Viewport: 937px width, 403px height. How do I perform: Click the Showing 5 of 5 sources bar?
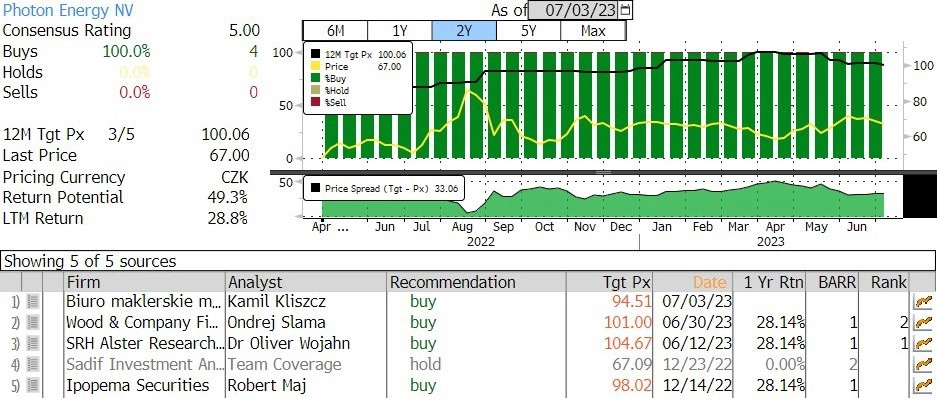pyautogui.click(x=468, y=261)
